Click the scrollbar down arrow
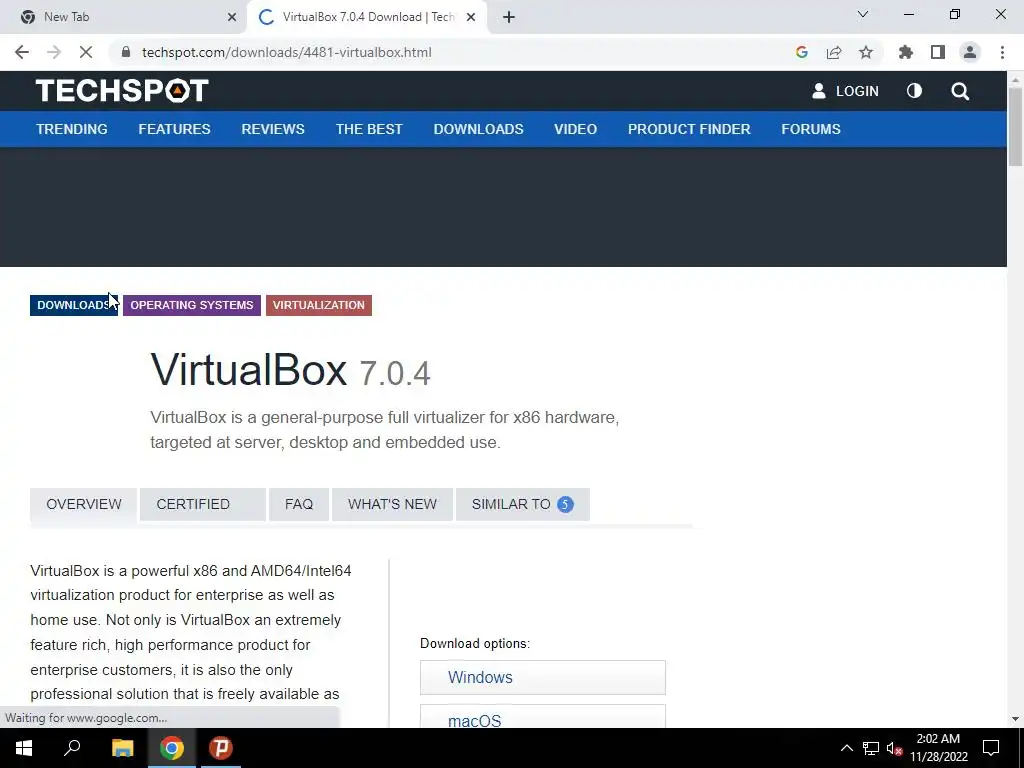Viewport: 1024px width, 768px height. [x=1015, y=719]
